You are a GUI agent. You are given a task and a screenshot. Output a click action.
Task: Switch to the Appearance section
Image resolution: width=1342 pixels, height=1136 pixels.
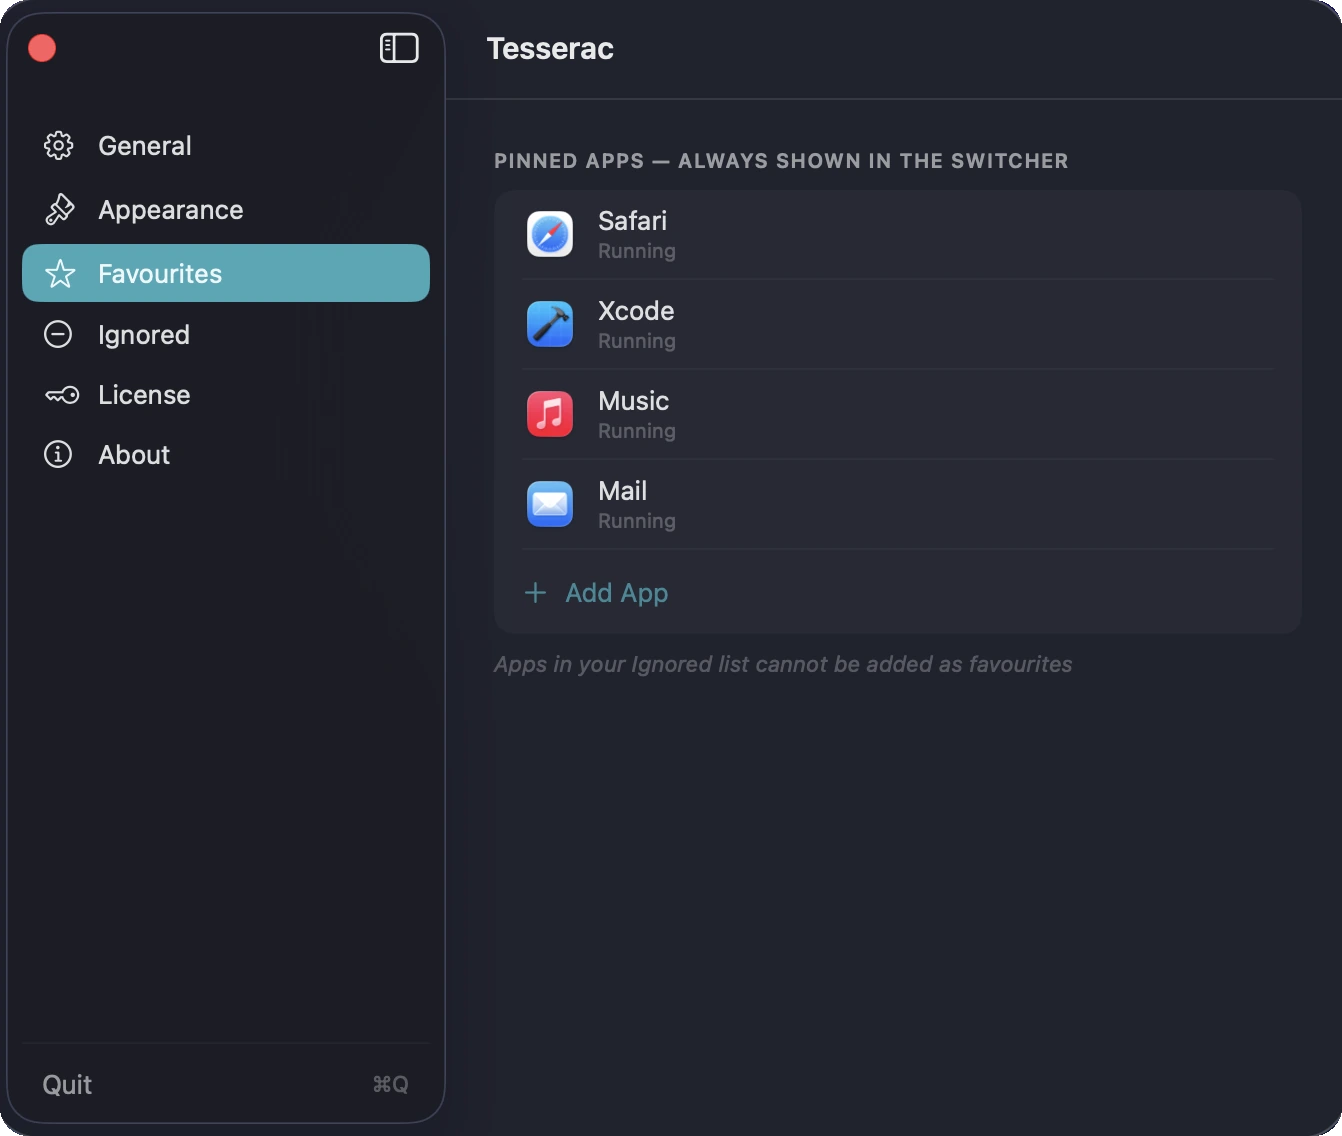(226, 210)
